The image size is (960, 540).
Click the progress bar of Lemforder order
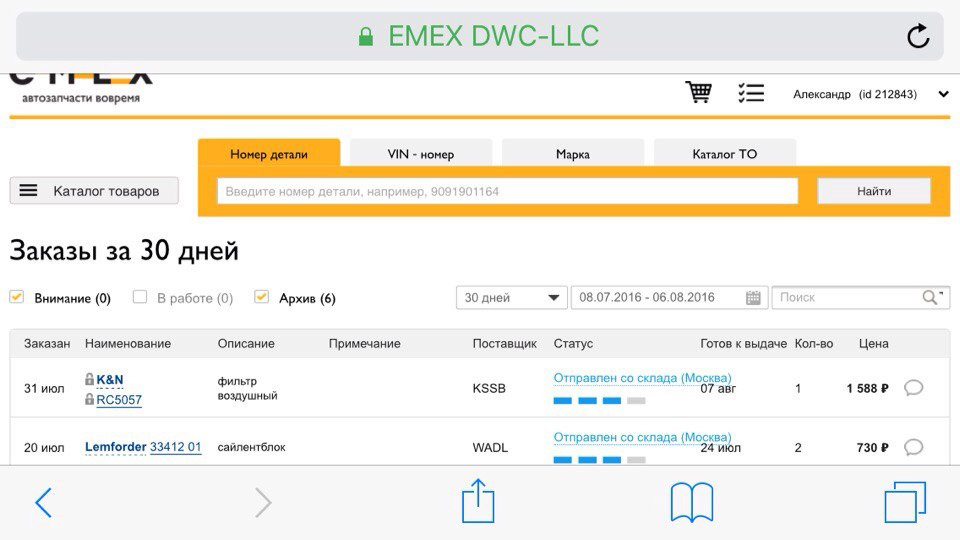(x=599, y=460)
